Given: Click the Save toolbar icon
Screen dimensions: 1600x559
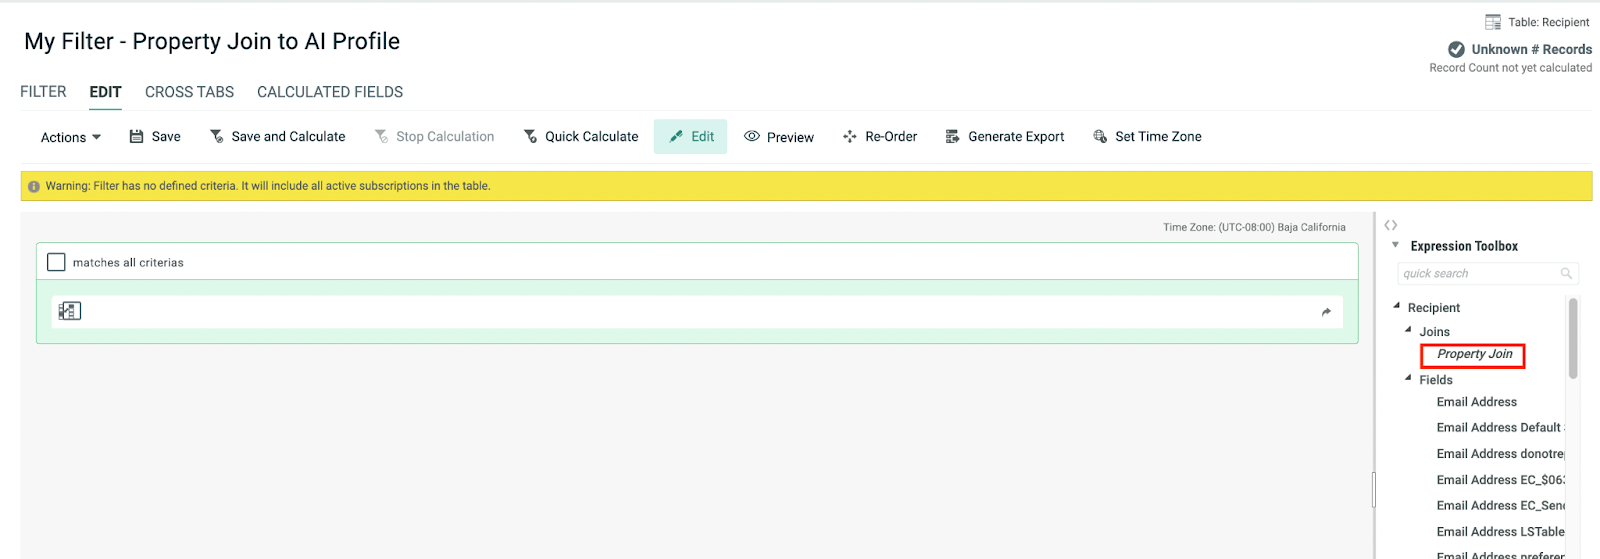Looking at the screenshot, I should [137, 137].
